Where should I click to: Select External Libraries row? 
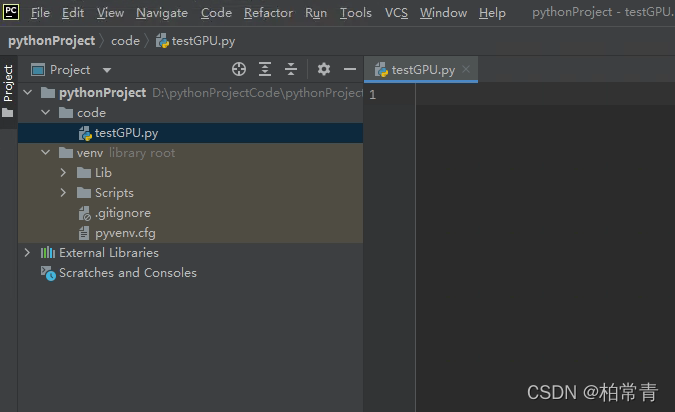click(190, 253)
